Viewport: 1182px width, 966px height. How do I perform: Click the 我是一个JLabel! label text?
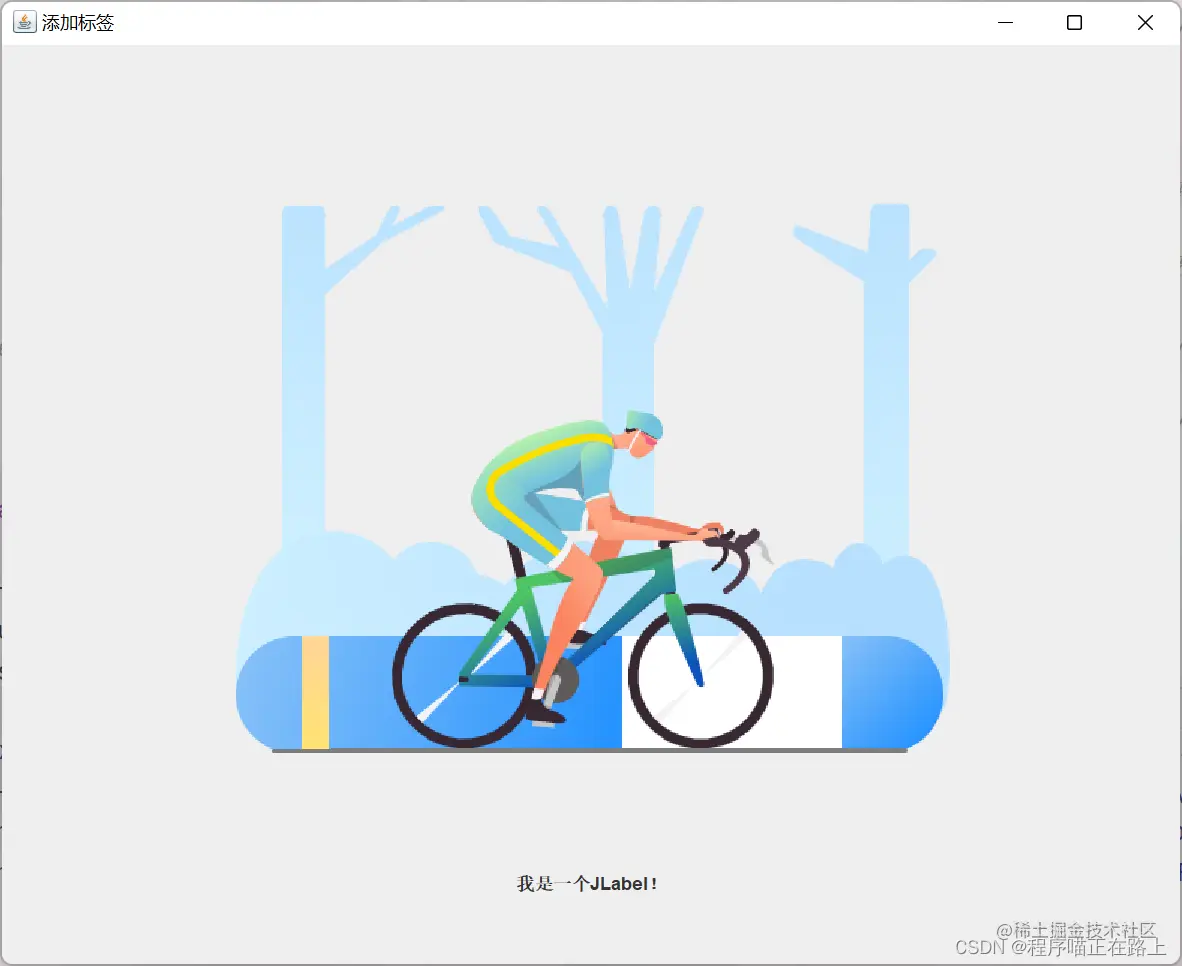coord(586,883)
